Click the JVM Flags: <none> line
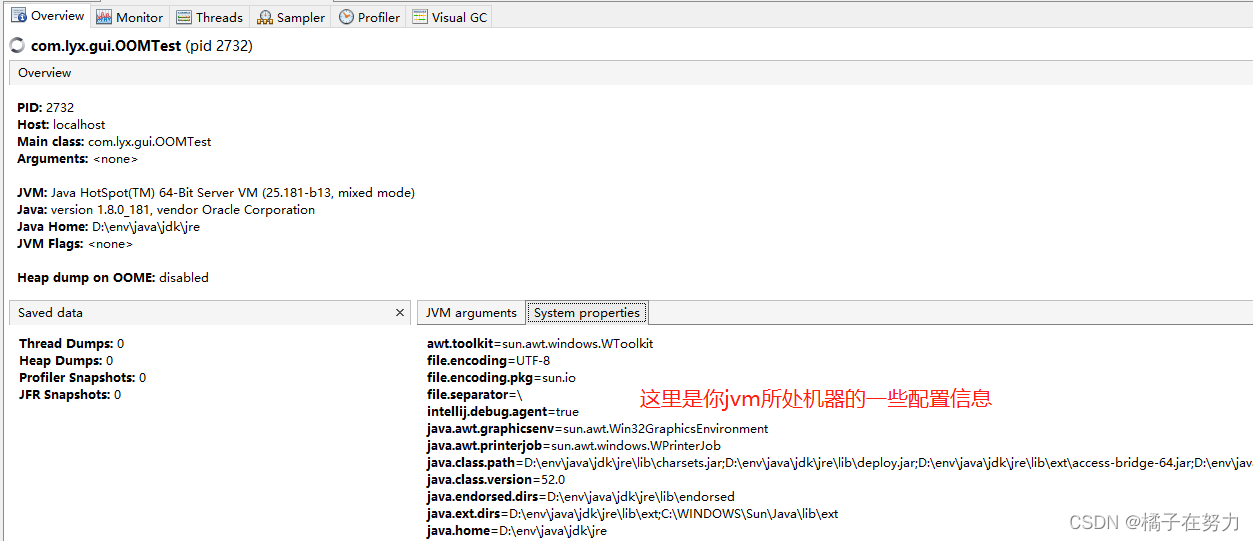Viewport: 1253px width, 541px height. pos(75,244)
